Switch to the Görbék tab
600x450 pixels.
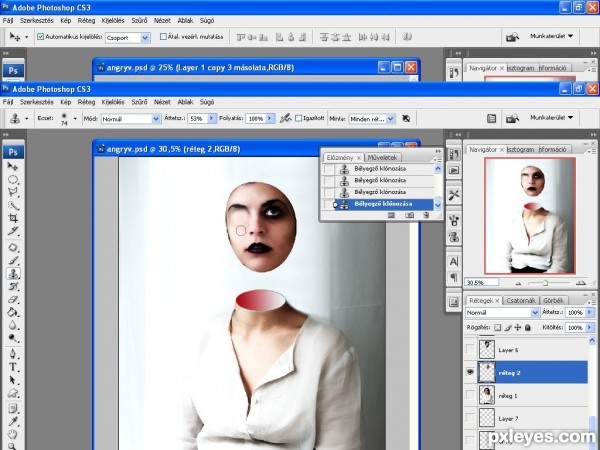coord(553,300)
